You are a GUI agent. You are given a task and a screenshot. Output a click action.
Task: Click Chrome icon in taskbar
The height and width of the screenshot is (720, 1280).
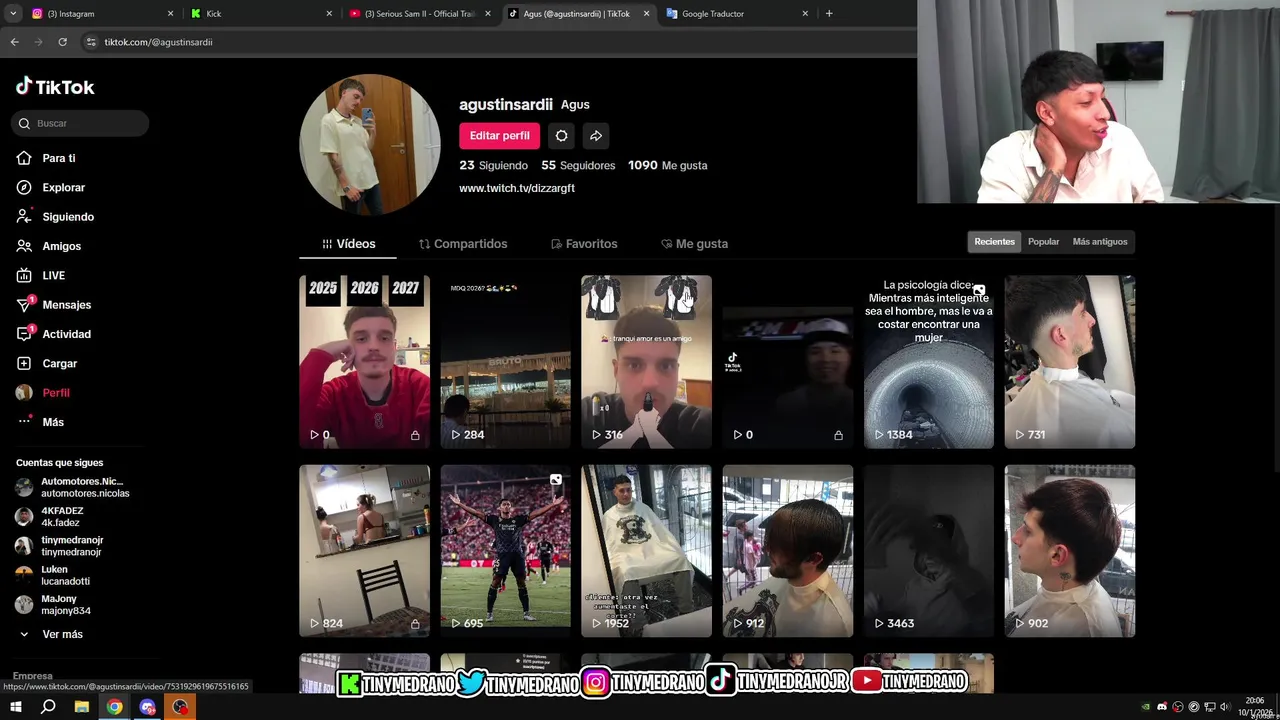pos(115,707)
